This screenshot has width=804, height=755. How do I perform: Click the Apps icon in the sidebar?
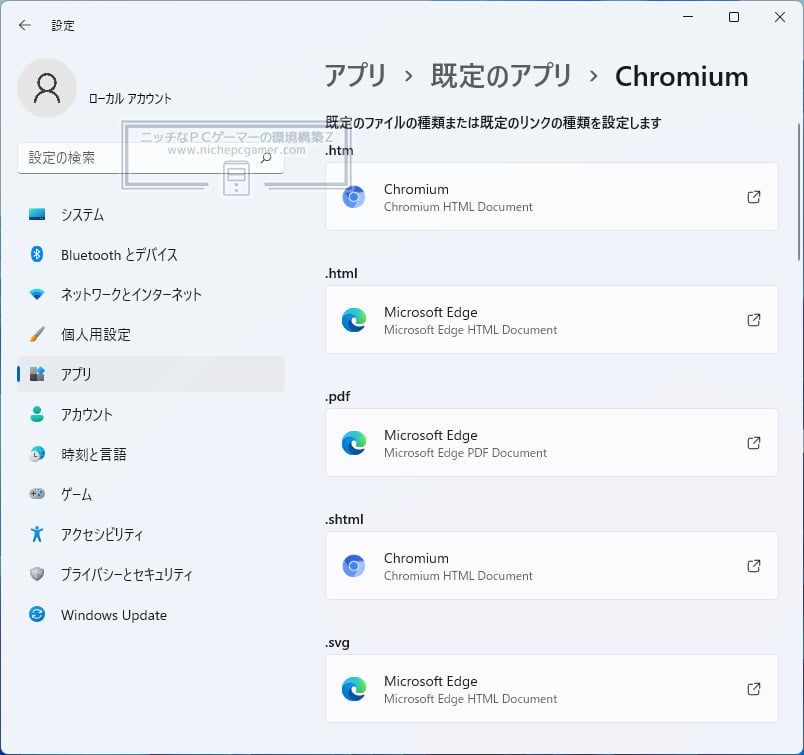[x=37, y=374]
